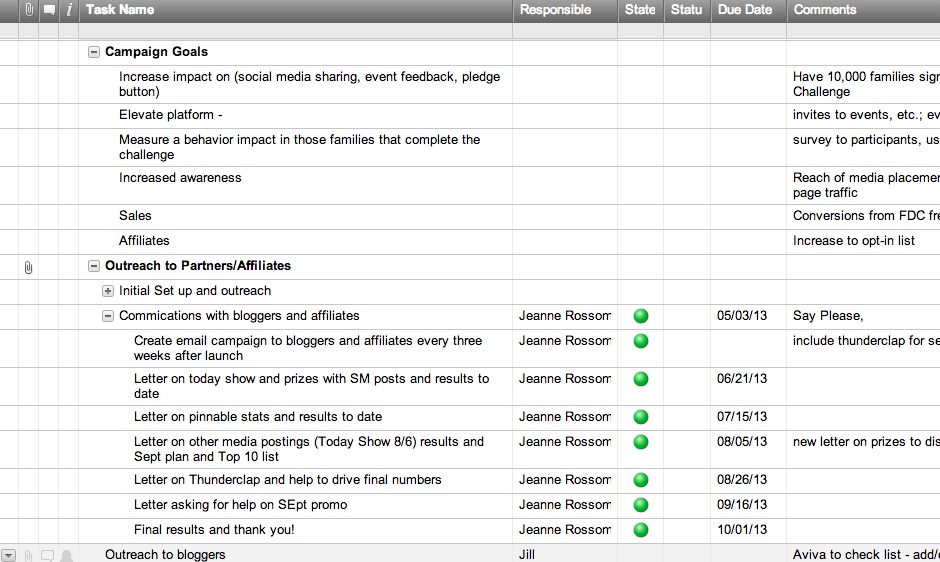Click the Task Name column header
Image resolution: width=940 pixels, height=562 pixels.
click(x=296, y=10)
